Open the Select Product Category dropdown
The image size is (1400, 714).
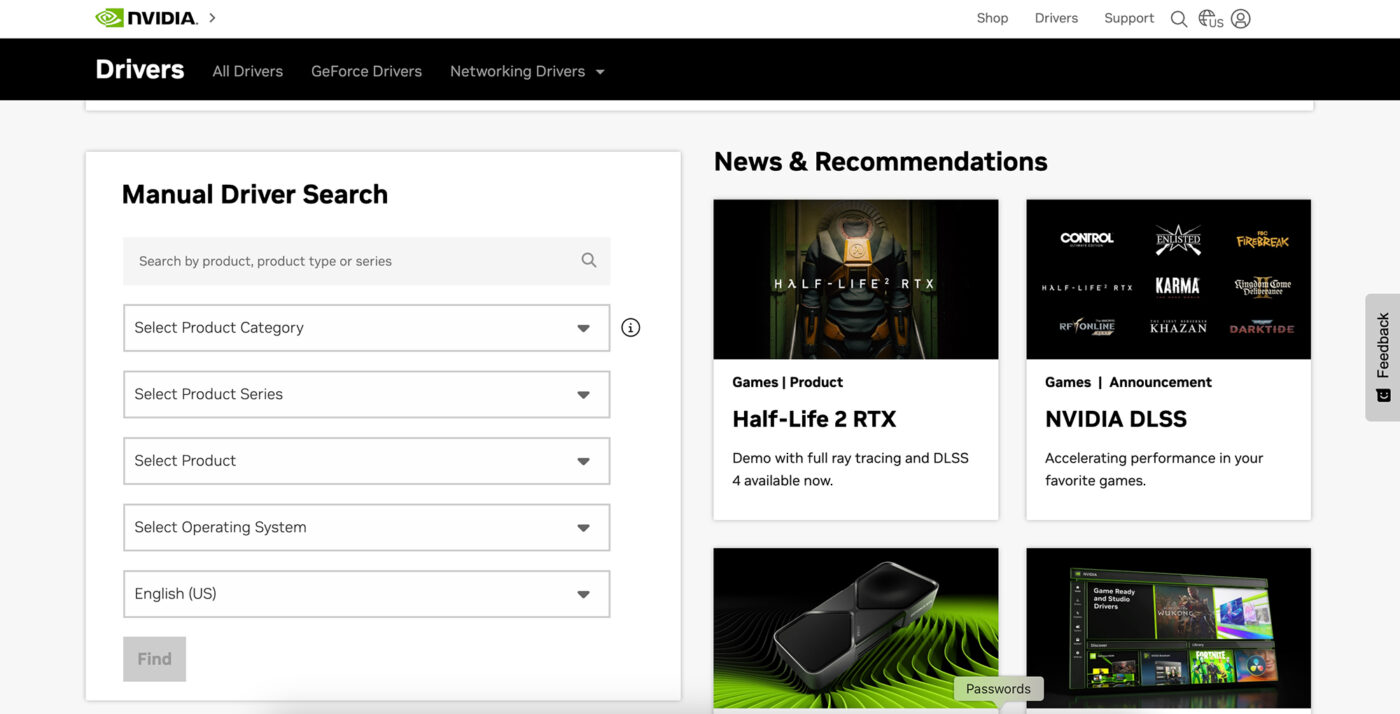pos(366,328)
